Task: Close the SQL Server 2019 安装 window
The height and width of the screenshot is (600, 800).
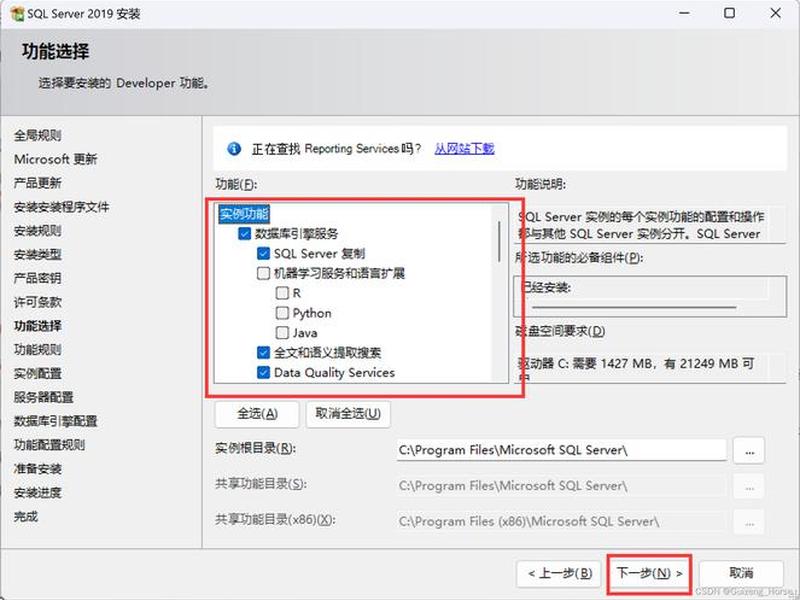Action: coord(775,13)
